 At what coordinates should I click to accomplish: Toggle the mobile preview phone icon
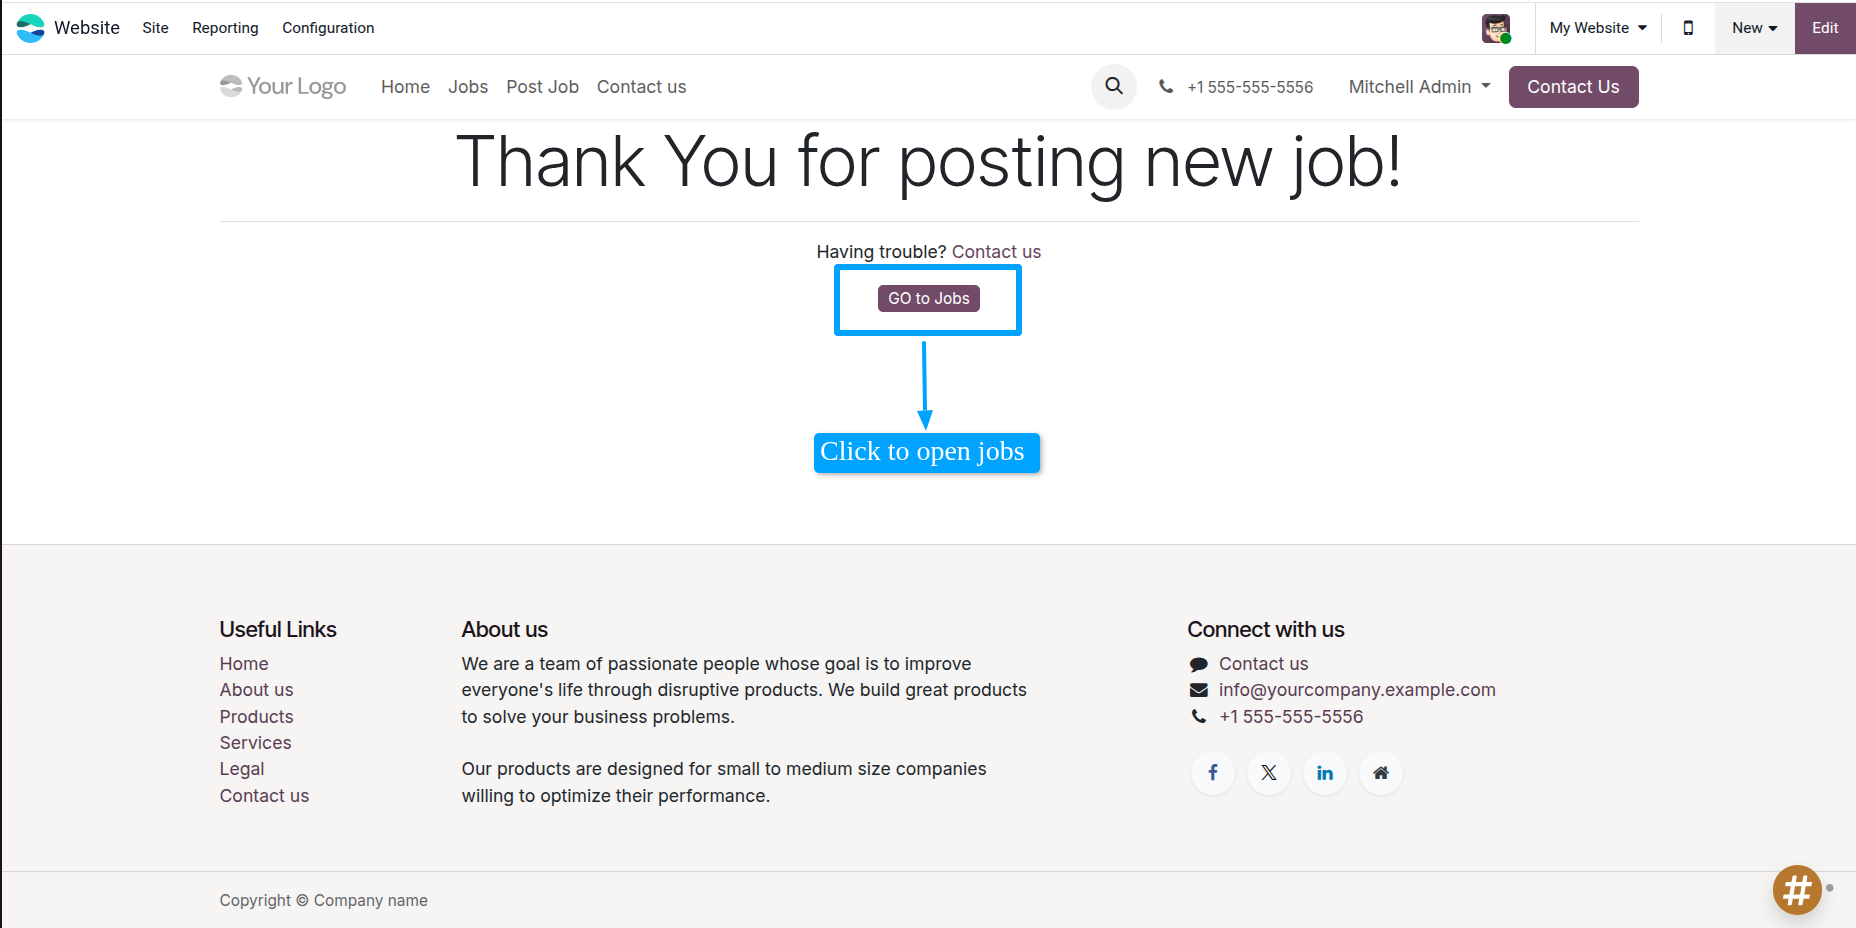pos(1688,28)
